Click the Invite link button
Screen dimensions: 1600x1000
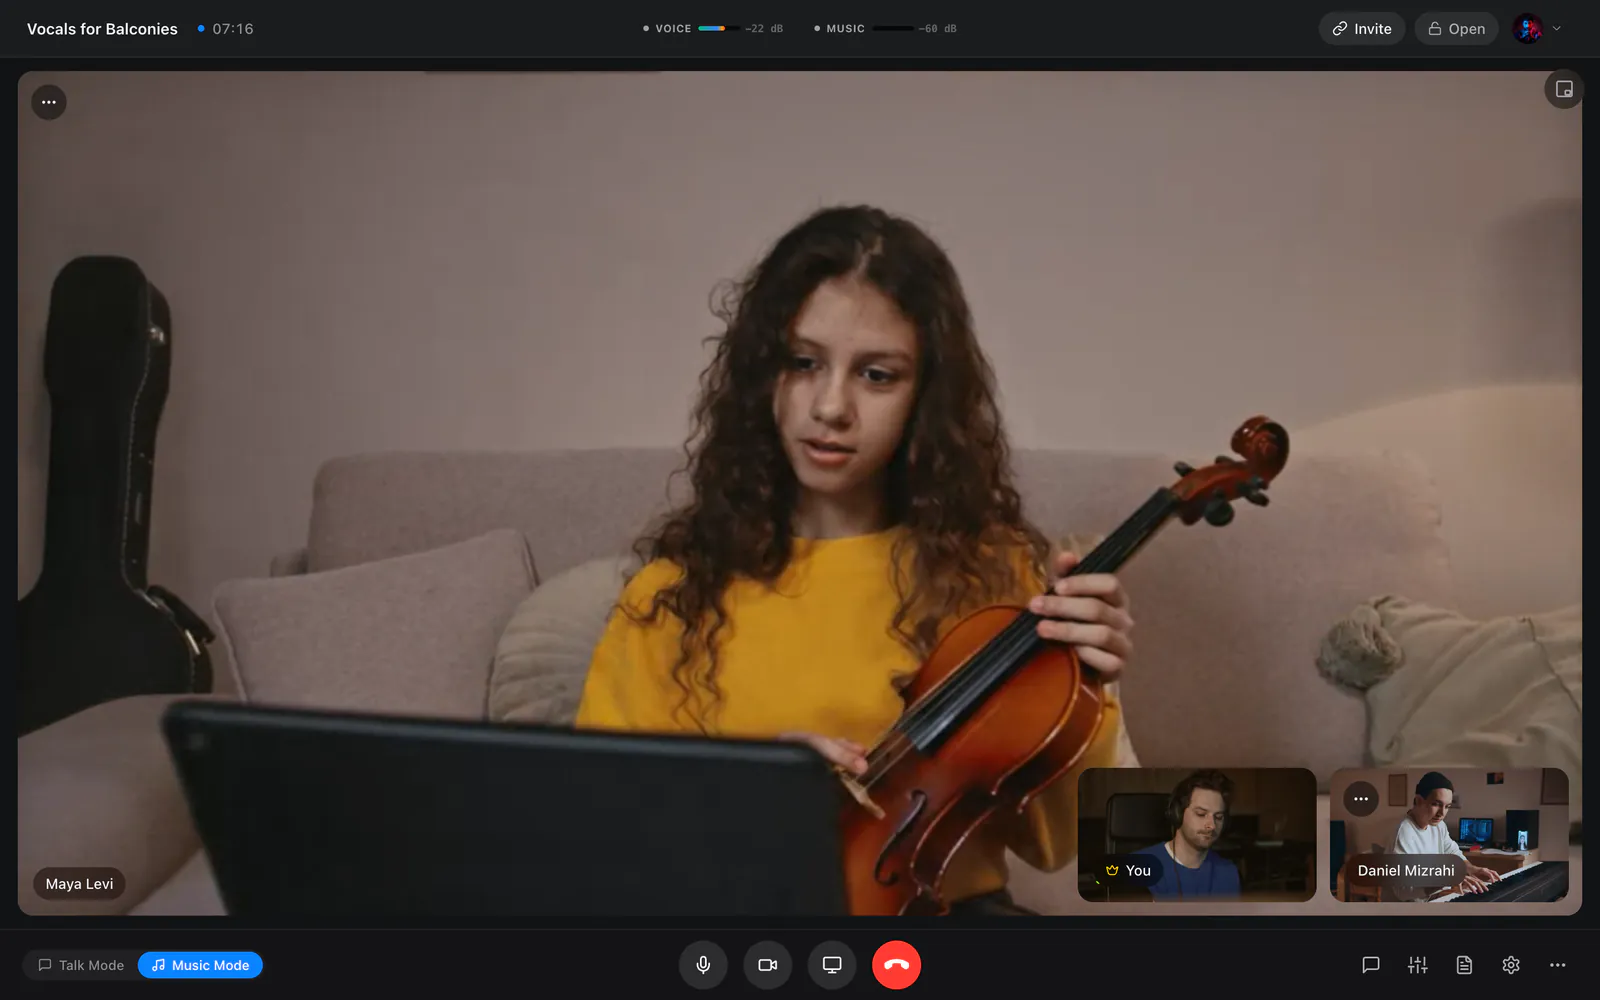(x=1362, y=29)
